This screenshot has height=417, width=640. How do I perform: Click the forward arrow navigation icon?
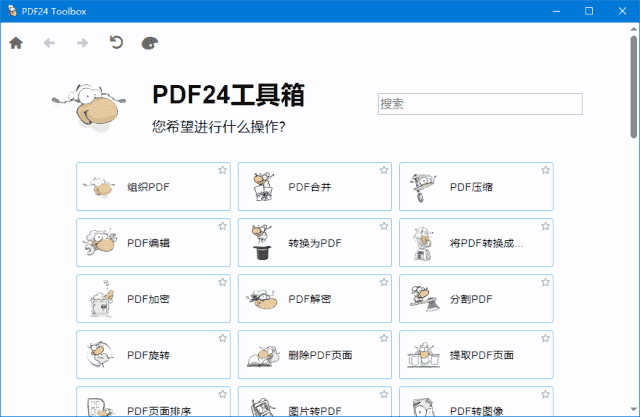82,43
